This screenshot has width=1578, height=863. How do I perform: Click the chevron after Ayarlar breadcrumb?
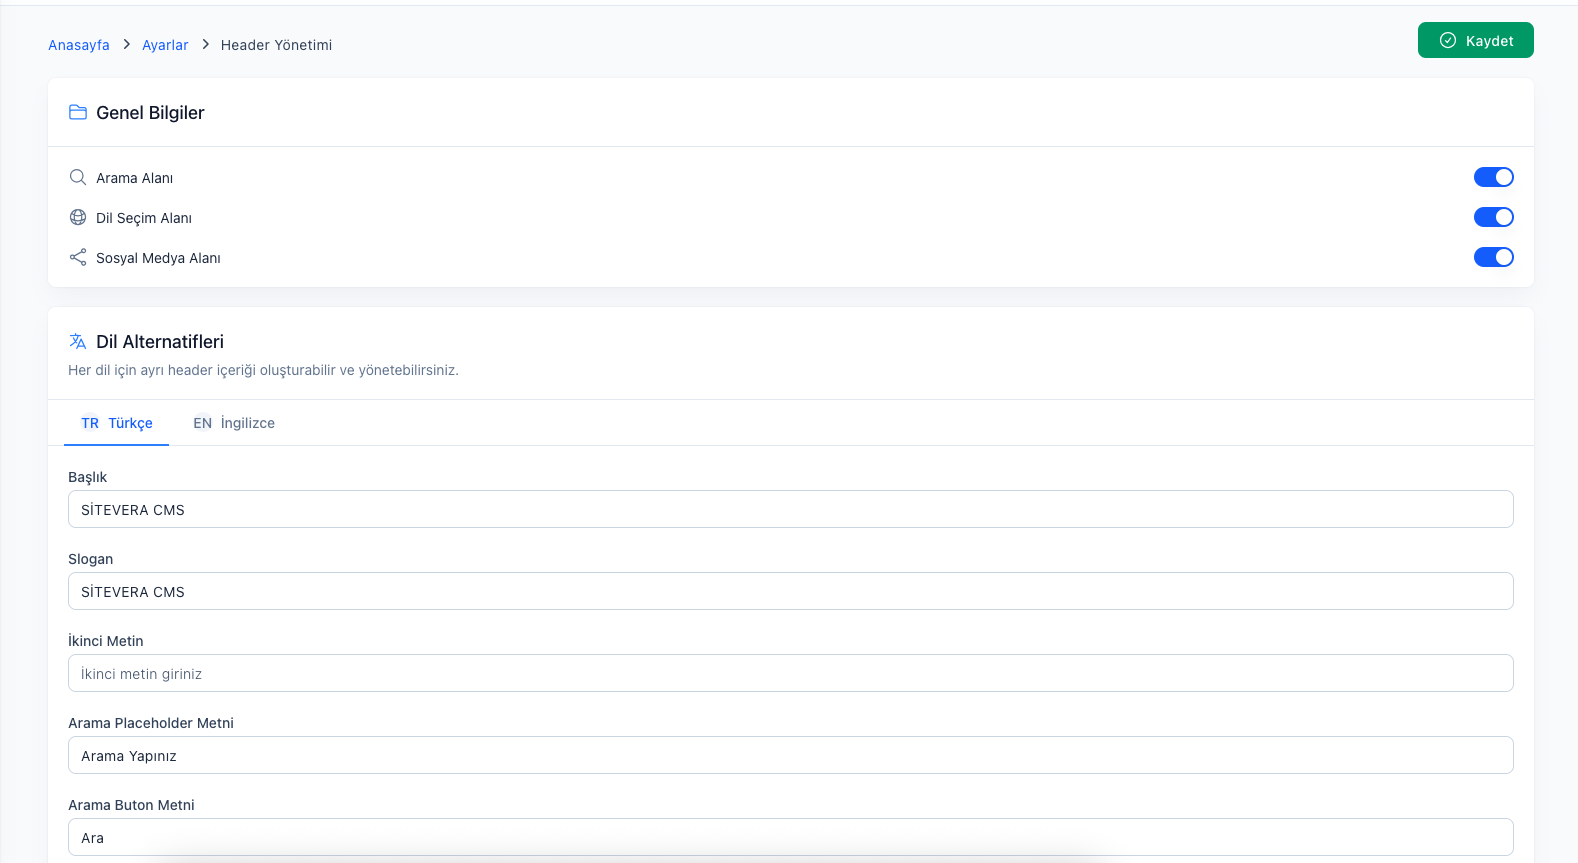pyautogui.click(x=205, y=44)
